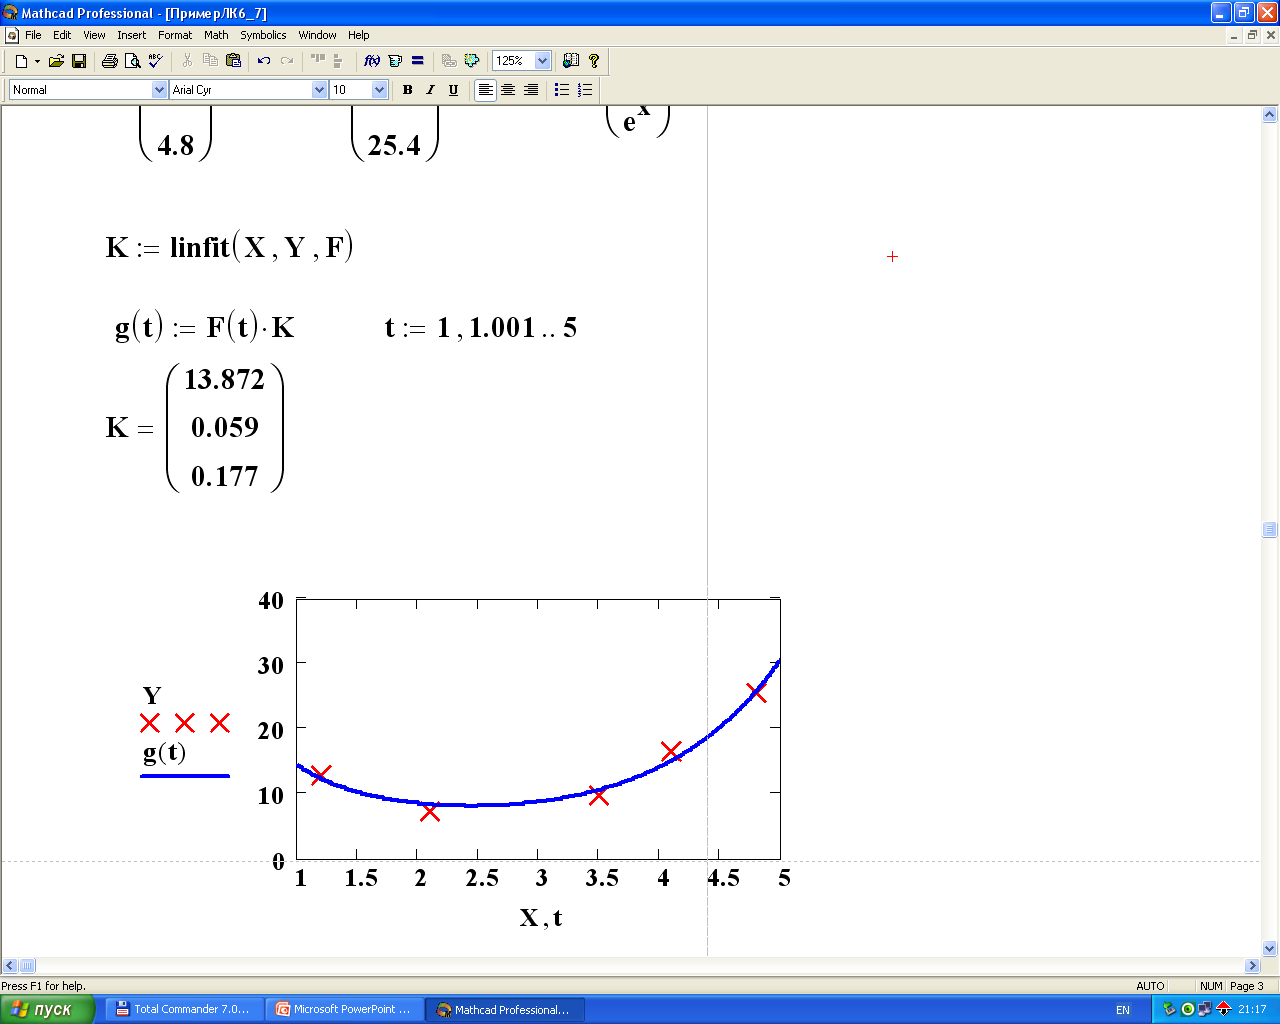Click the Open file folder icon
This screenshot has height=1024, width=1280.
pos(56,61)
